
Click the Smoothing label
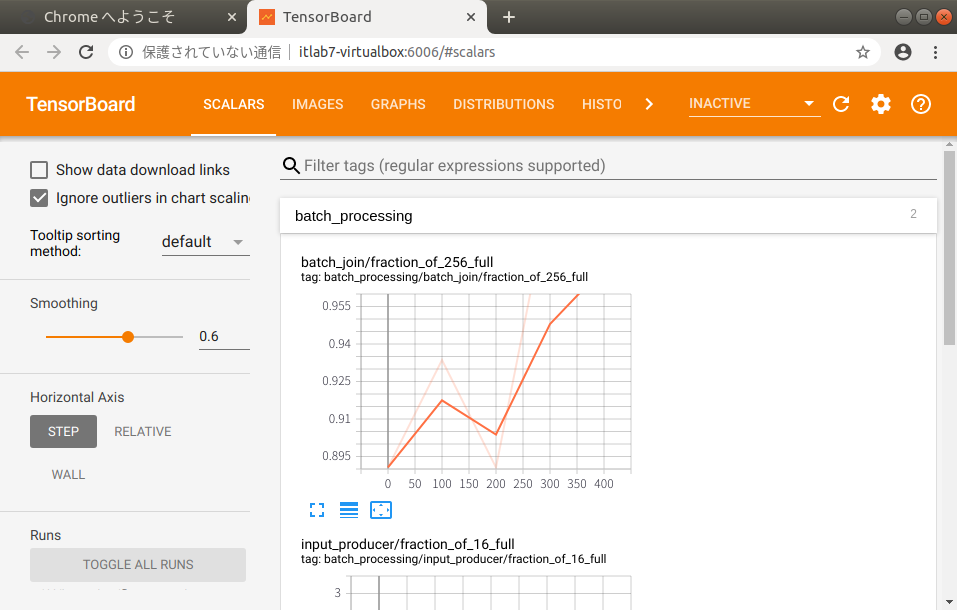coord(63,303)
